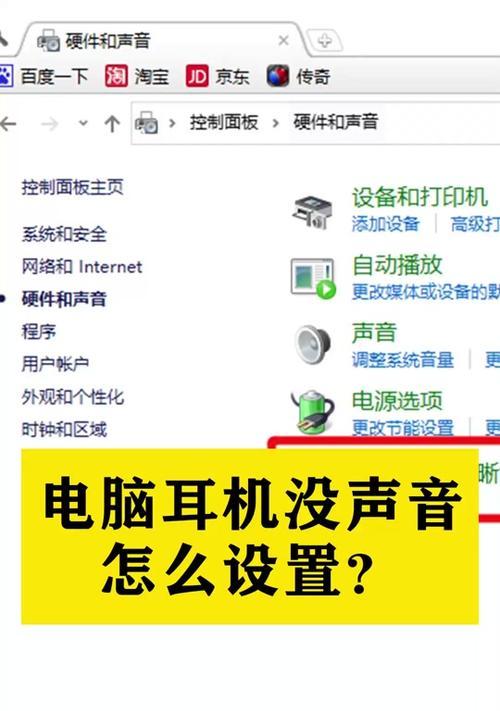Open the 京东 JD bookmark

218,76
